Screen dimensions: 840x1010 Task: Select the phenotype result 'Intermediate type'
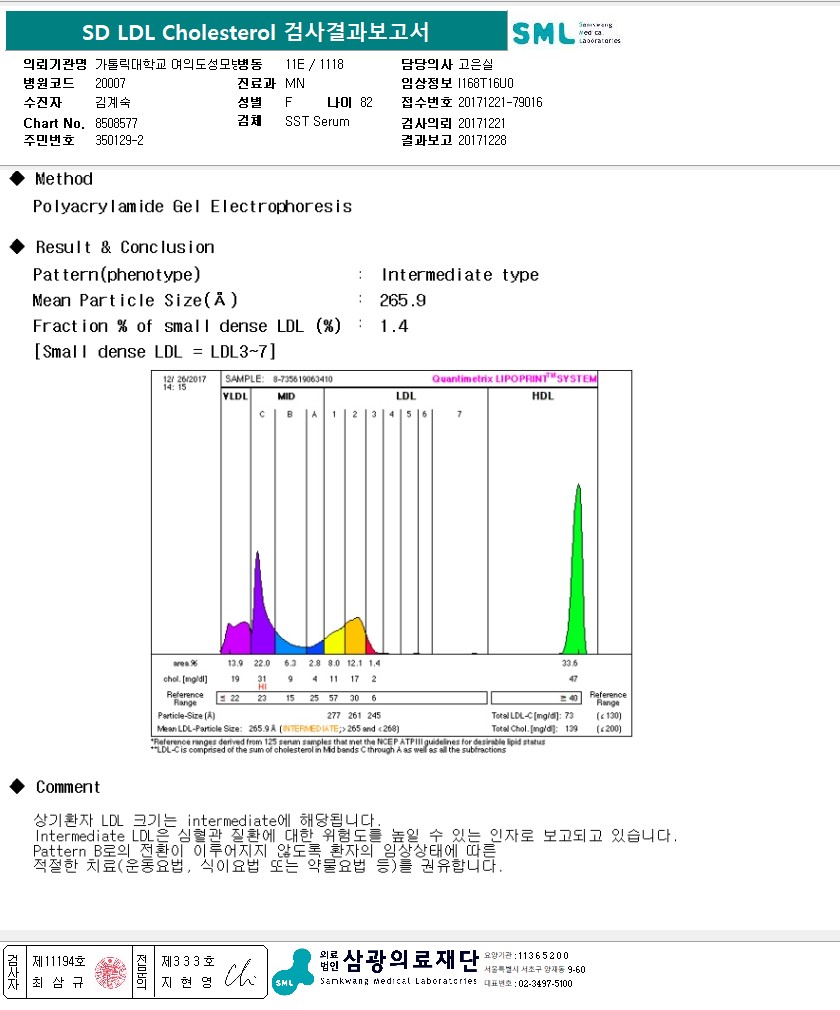(x=460, y=275)
